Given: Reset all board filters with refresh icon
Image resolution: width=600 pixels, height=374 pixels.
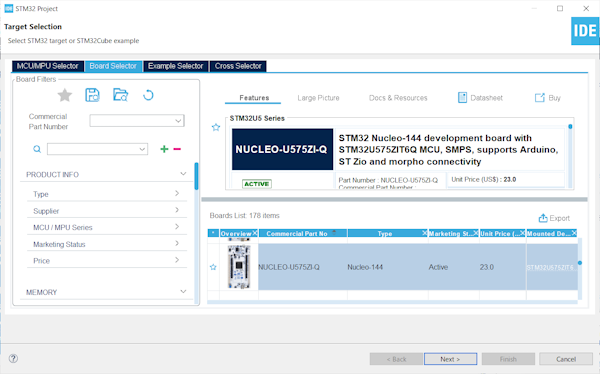Looking at the screenshot, I should (x=148, y=95).
